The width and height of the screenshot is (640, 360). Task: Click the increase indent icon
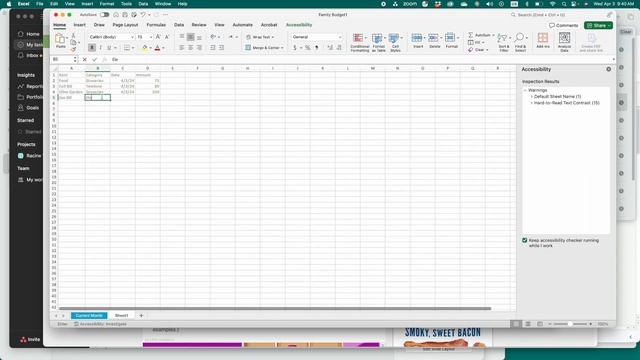click(222, 48)
